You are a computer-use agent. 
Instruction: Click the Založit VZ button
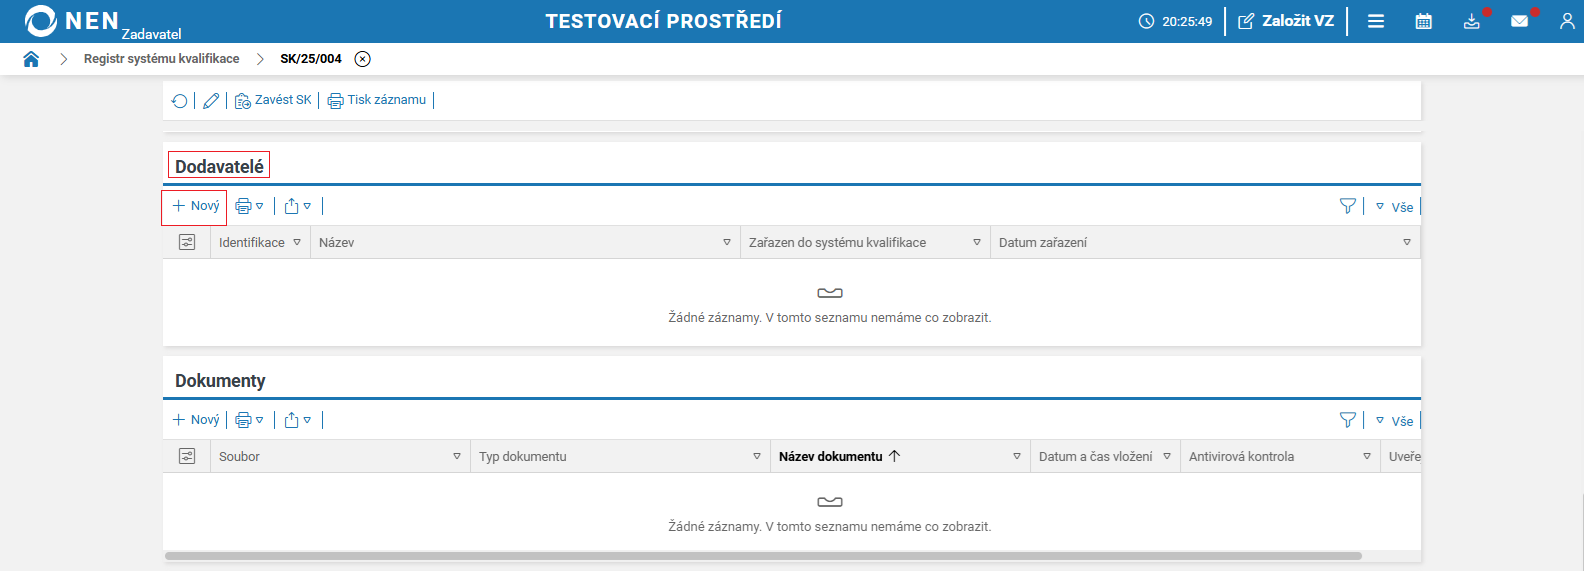1286,21
